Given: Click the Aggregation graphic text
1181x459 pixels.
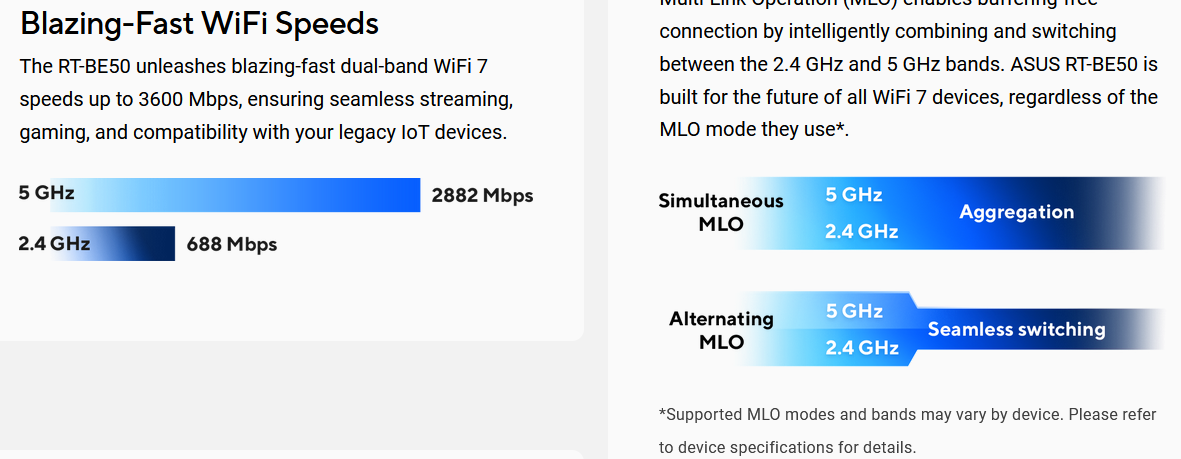Looking at the screenshot, I should (x=1016, y=213).
